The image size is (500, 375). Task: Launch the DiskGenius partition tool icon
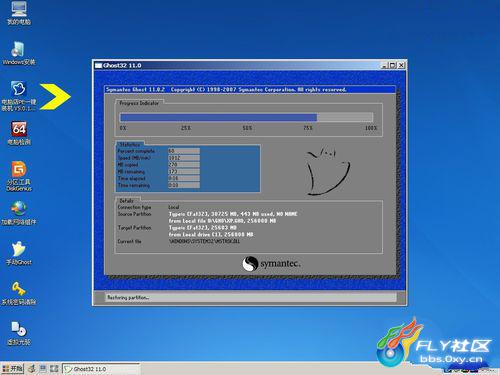tap(19, 176)
